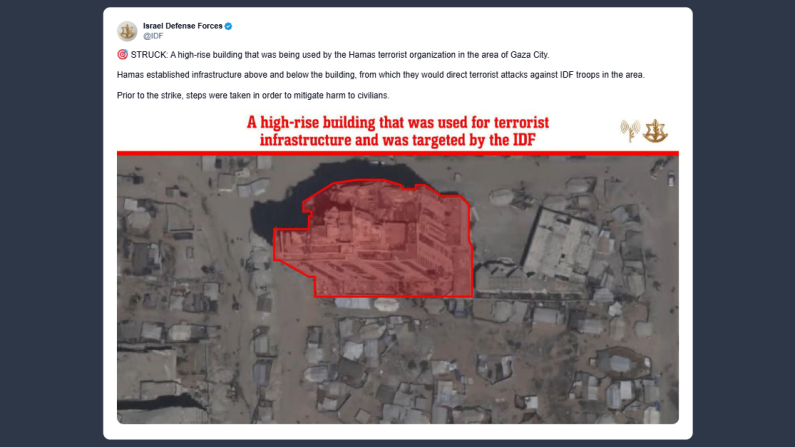Select the red-highlighted high-rise building
This screenshot has height=447, width=795.
(x=375, y=240)
